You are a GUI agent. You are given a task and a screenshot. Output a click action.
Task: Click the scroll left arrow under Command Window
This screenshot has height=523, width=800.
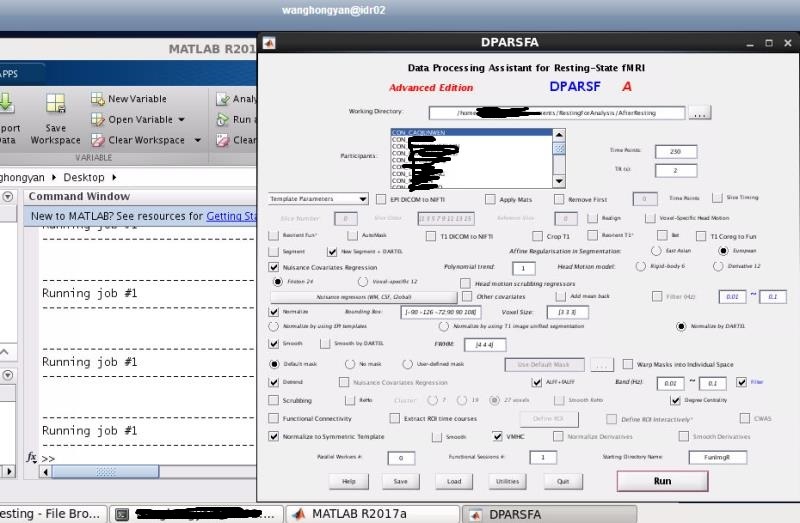pyautogui.click(x=45, y=472)
